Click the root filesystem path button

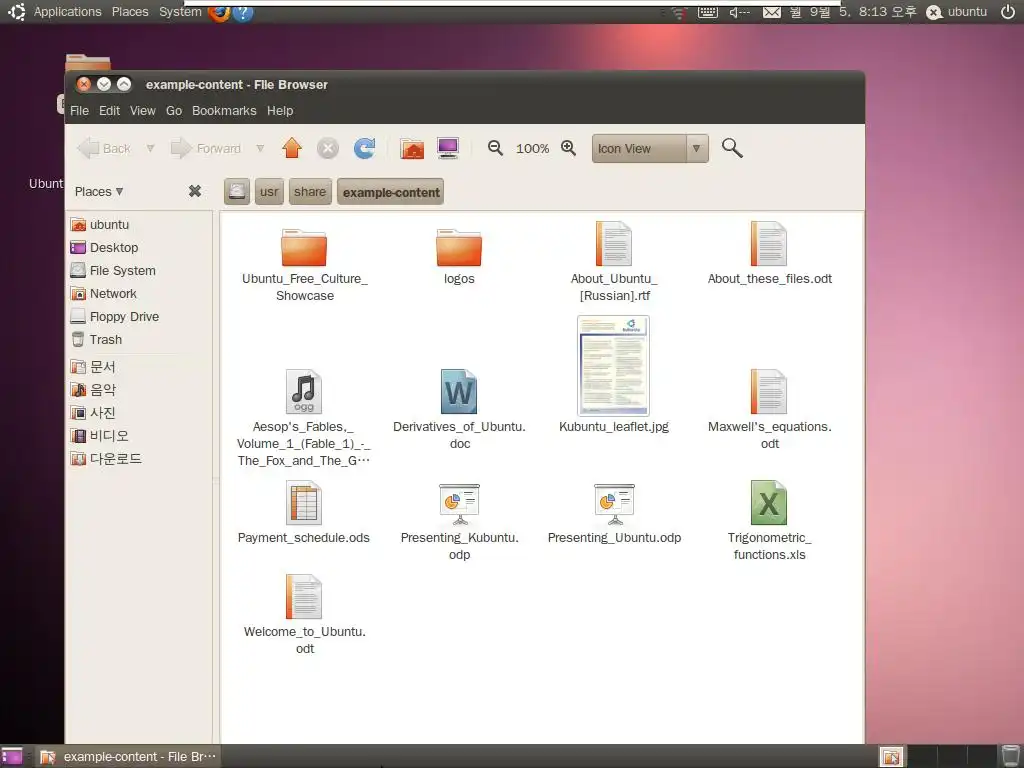[237, 191]
